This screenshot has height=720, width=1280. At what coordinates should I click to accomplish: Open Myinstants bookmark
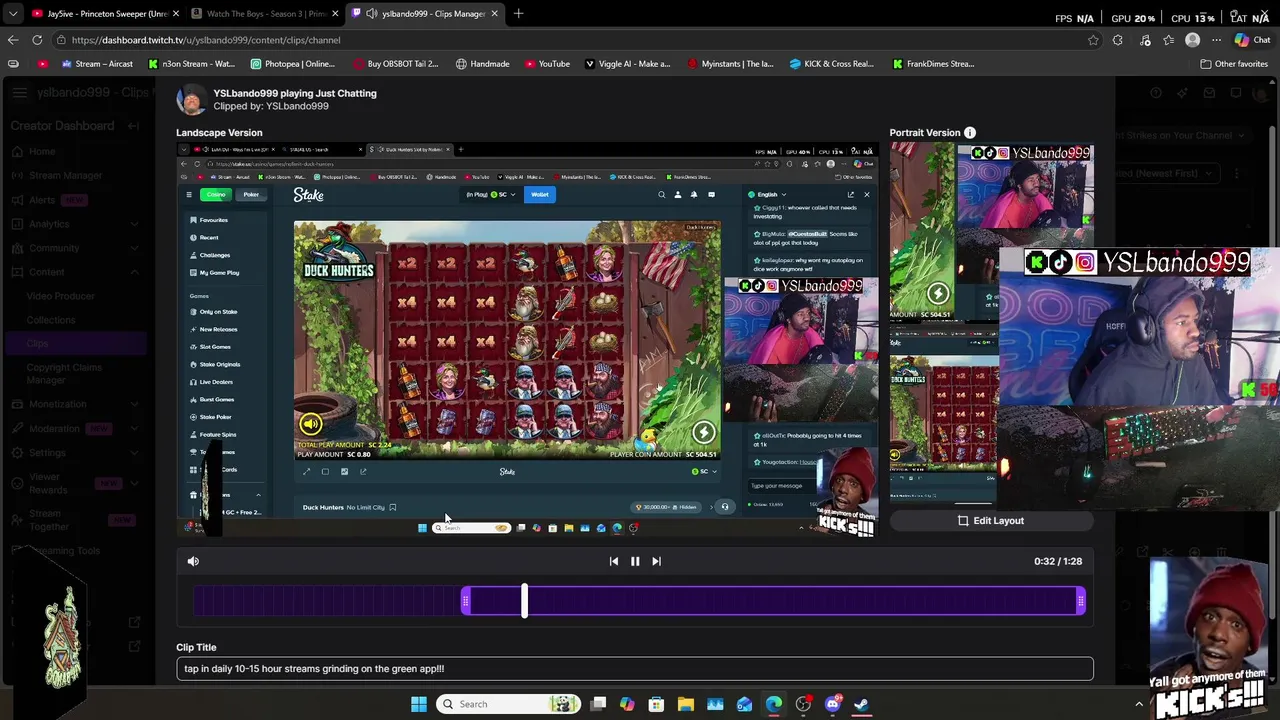[x=730, y=64]
